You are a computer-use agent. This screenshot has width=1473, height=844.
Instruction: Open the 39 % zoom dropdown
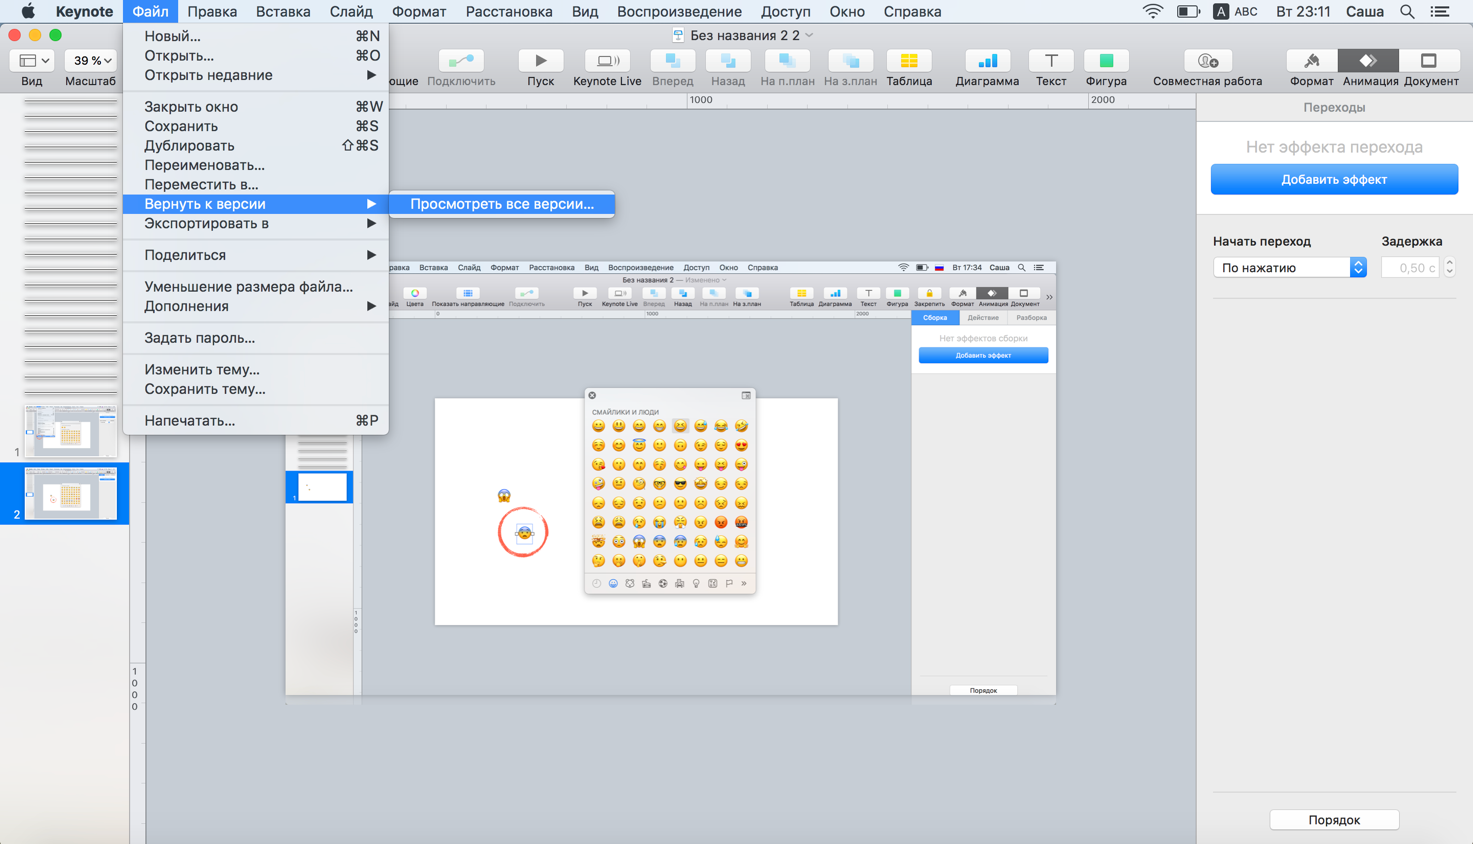(x=90, y=61)
